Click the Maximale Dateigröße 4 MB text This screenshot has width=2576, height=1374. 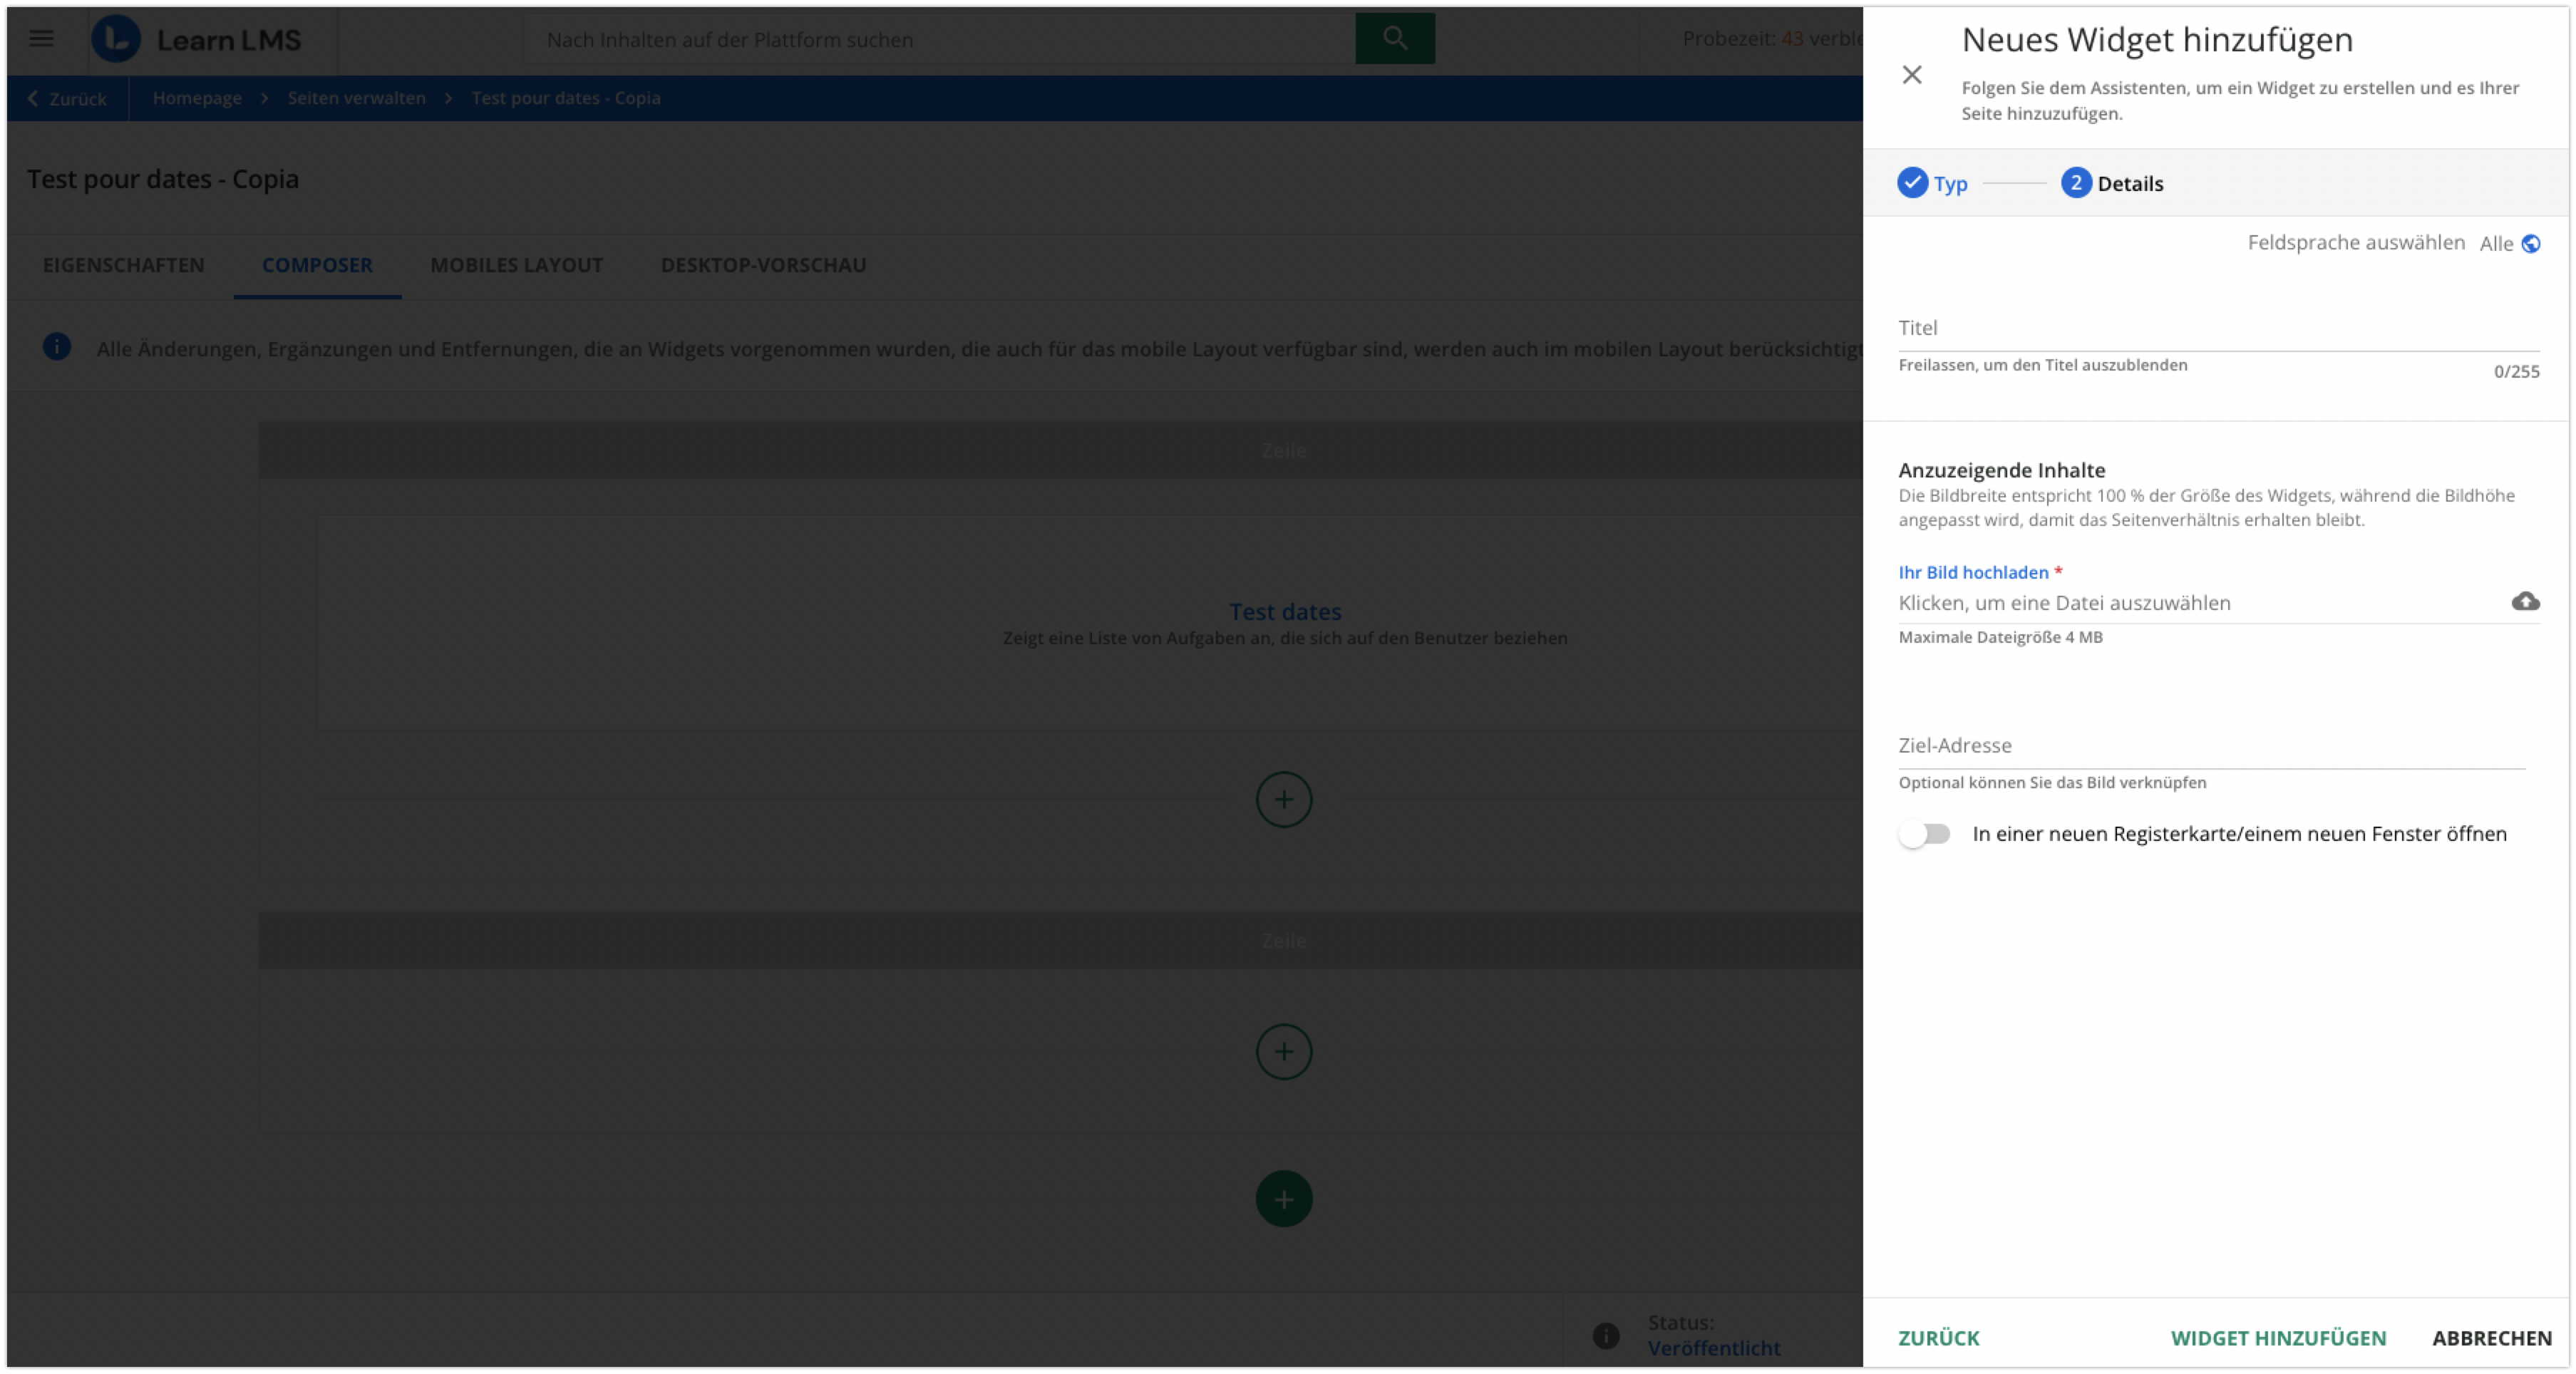pos(2000,637)
